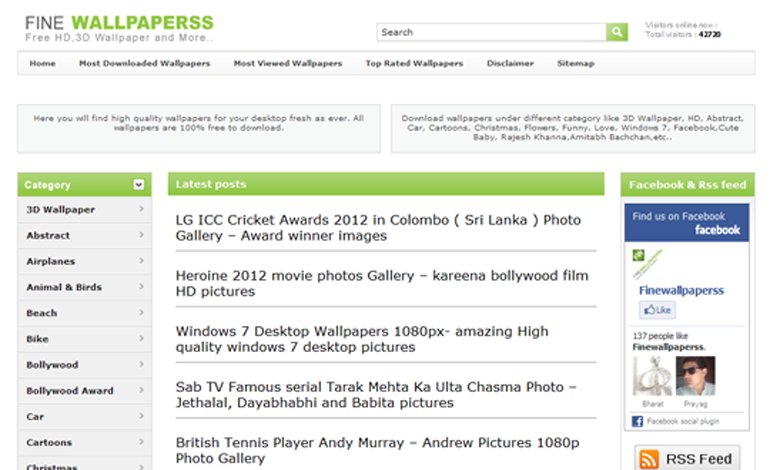Expand the Bollywood Award category chevron
770x470 pixels.
click(x=141, y=390)
